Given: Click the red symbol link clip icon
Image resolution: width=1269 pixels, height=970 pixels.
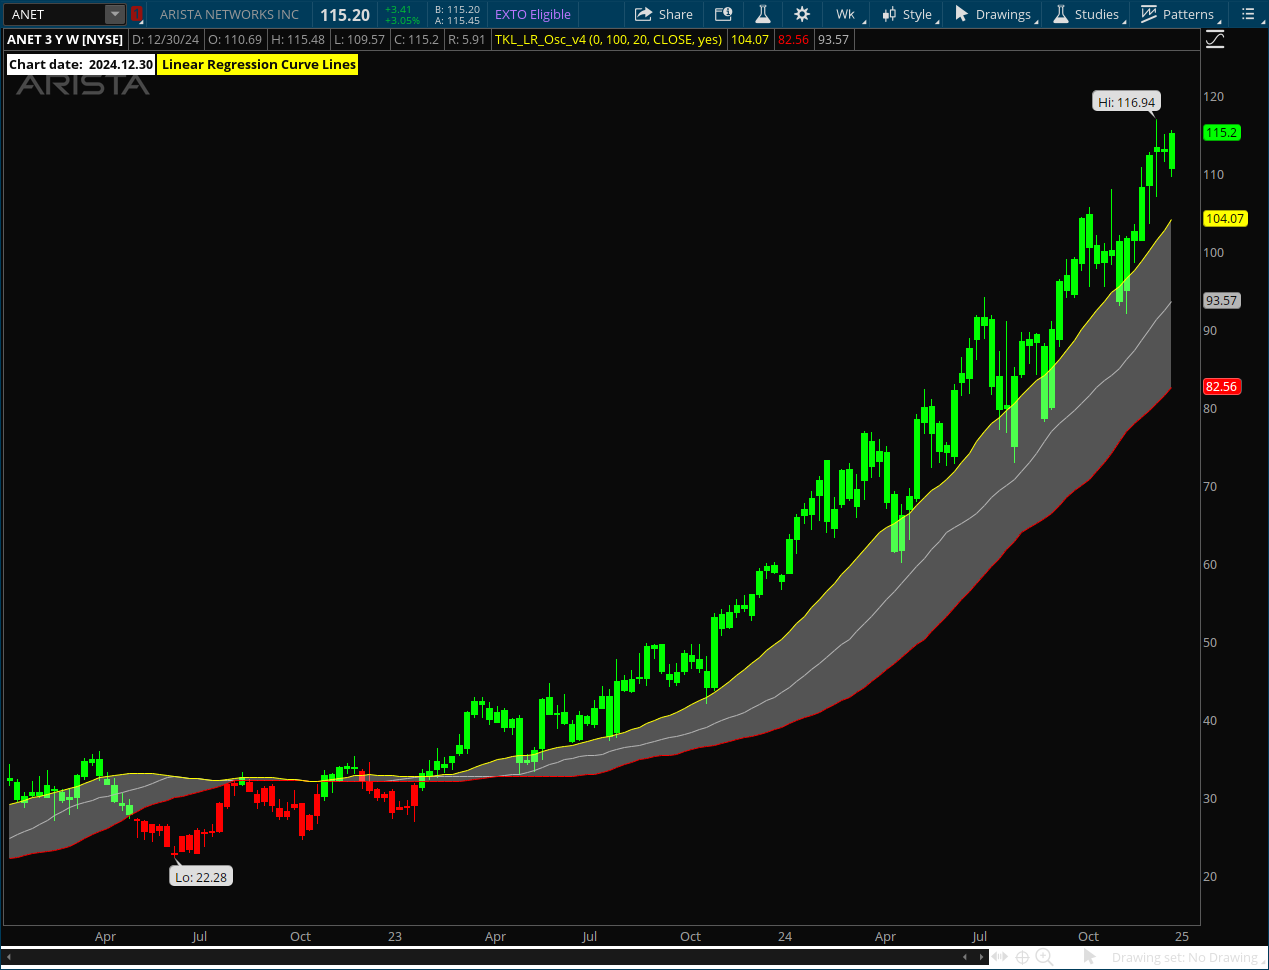Looking at the screenshot, I should tap(137, 14).
